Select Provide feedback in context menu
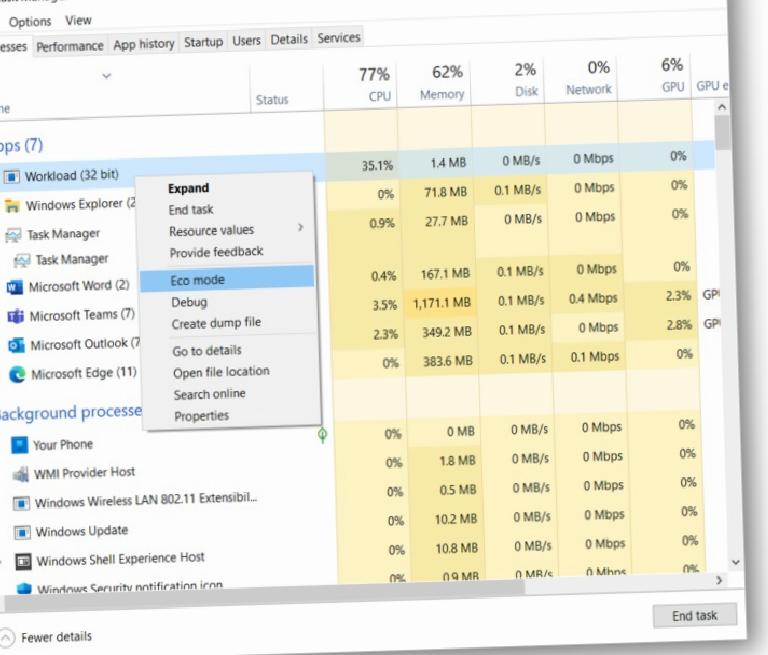The width and height of the screenshot is (768, 655). (x=216, y=252)
